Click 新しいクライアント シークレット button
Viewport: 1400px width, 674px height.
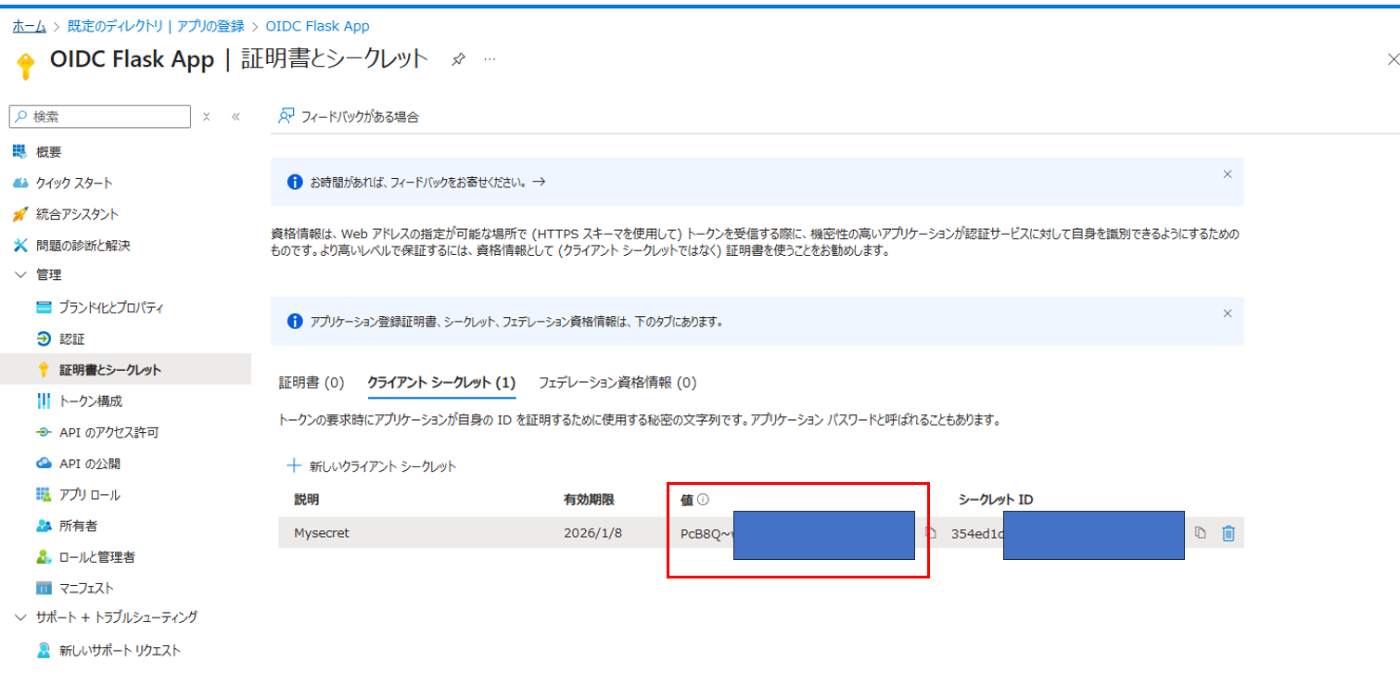tap(371, 466)
